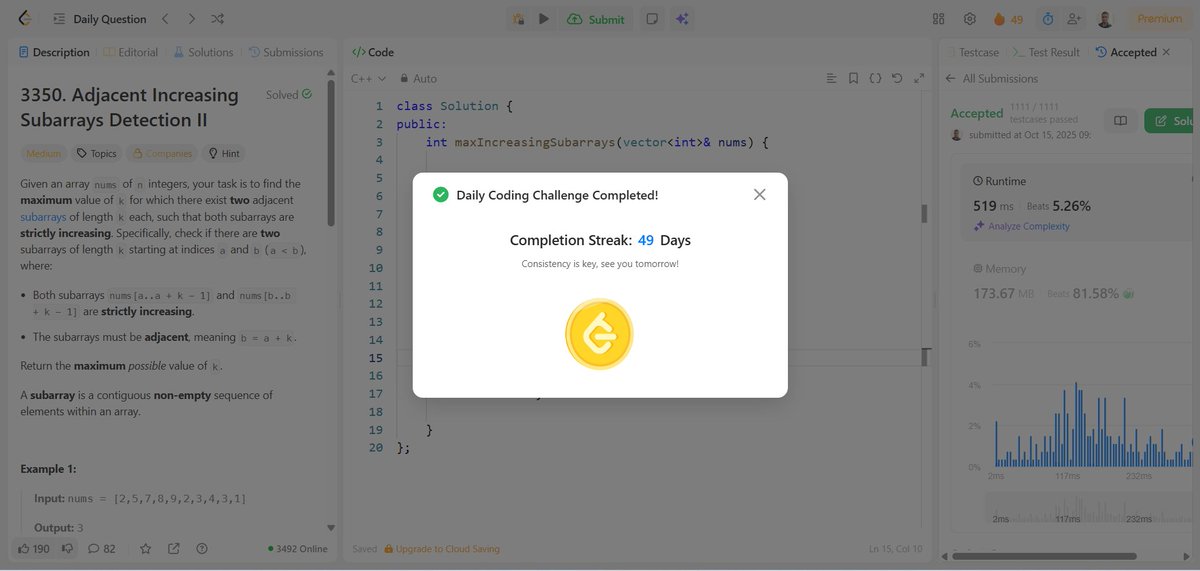Go back to All Submissions

tap(992, 78)
